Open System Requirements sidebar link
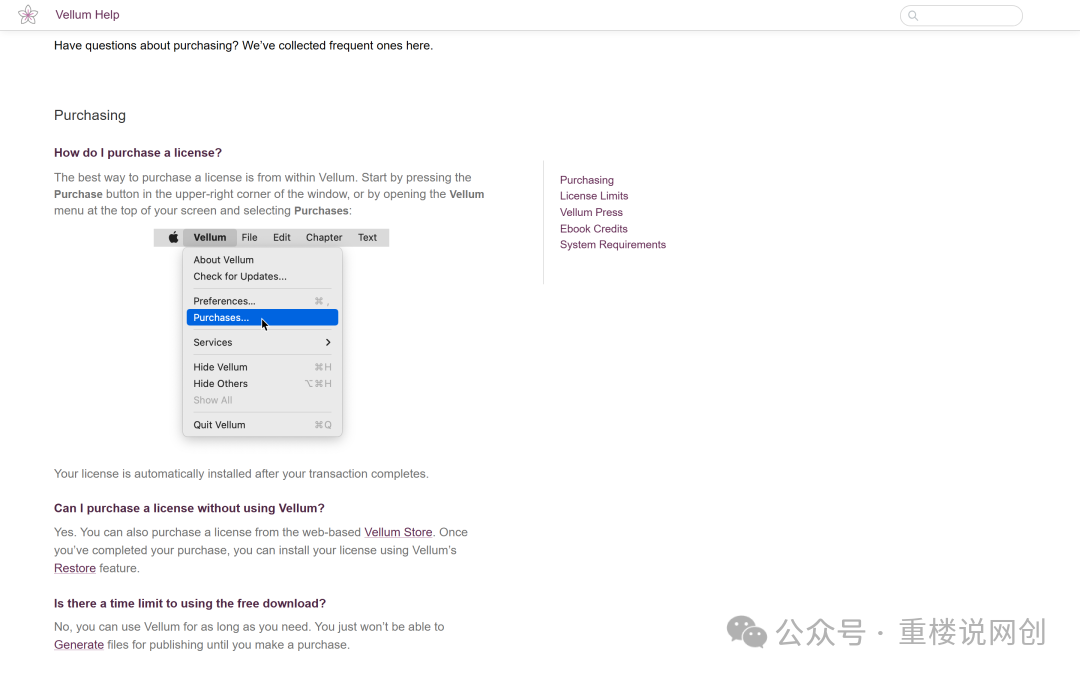Image resolution: width=1080 pixels, height=675 pixels. [612, 245]
